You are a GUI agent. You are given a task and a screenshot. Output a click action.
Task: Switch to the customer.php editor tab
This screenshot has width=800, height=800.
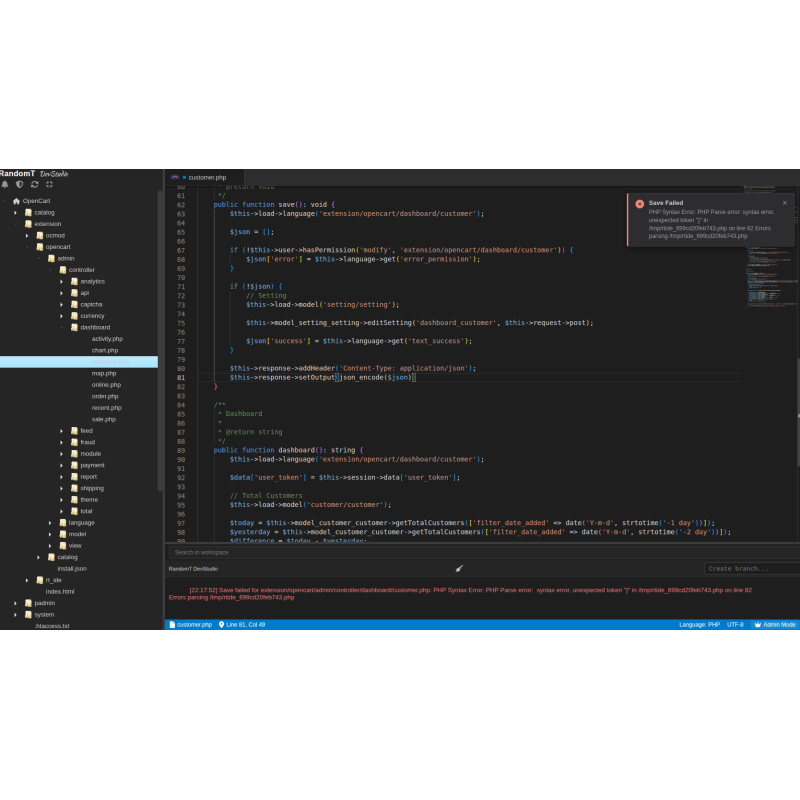pos(206,177)
